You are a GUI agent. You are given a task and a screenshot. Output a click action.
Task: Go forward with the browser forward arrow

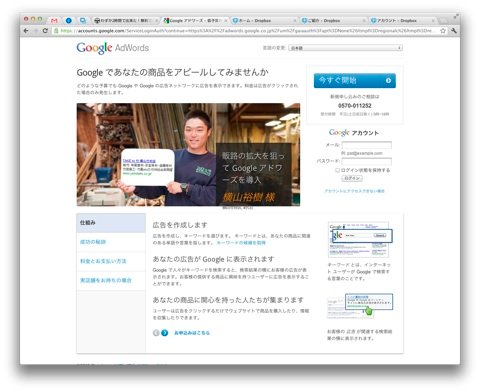(x=36, y=31)
